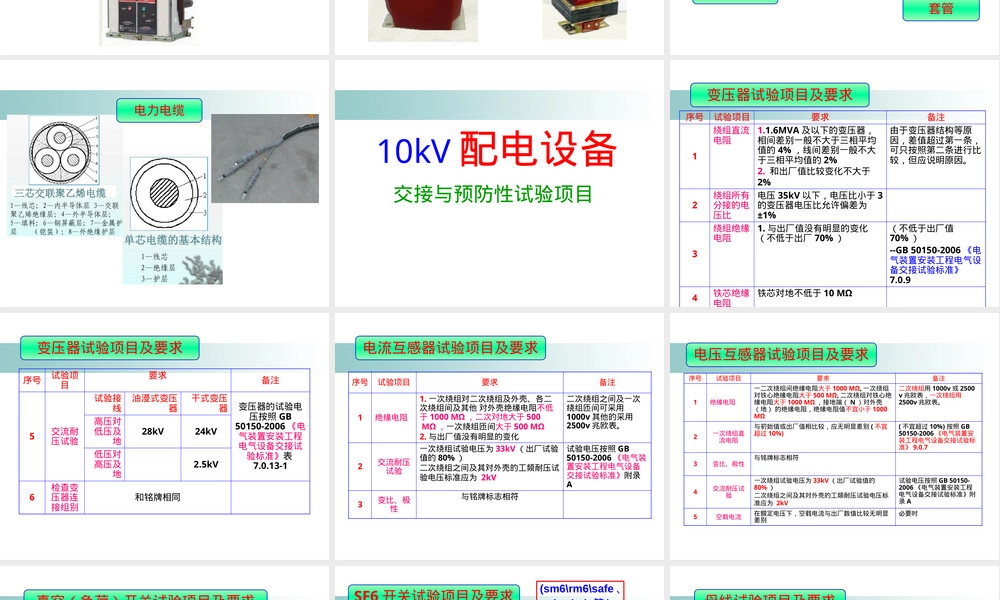
Task: Click the 空载电流 cell in 电压互感器 table
Action: tap(728, 516)
